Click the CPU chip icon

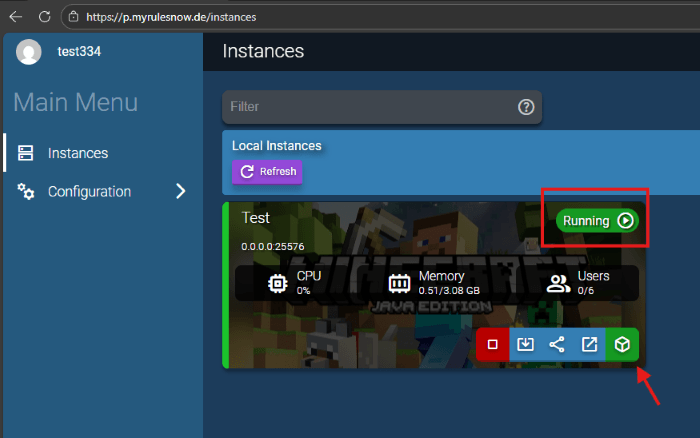tap(278, 283)
